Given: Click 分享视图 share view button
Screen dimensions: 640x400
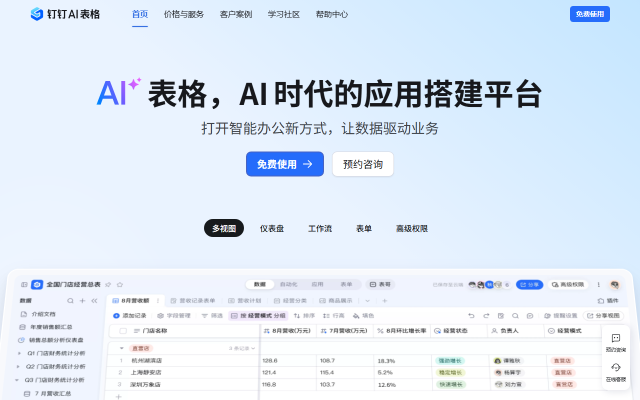Looking at the screenshot, I should (603, 316).
